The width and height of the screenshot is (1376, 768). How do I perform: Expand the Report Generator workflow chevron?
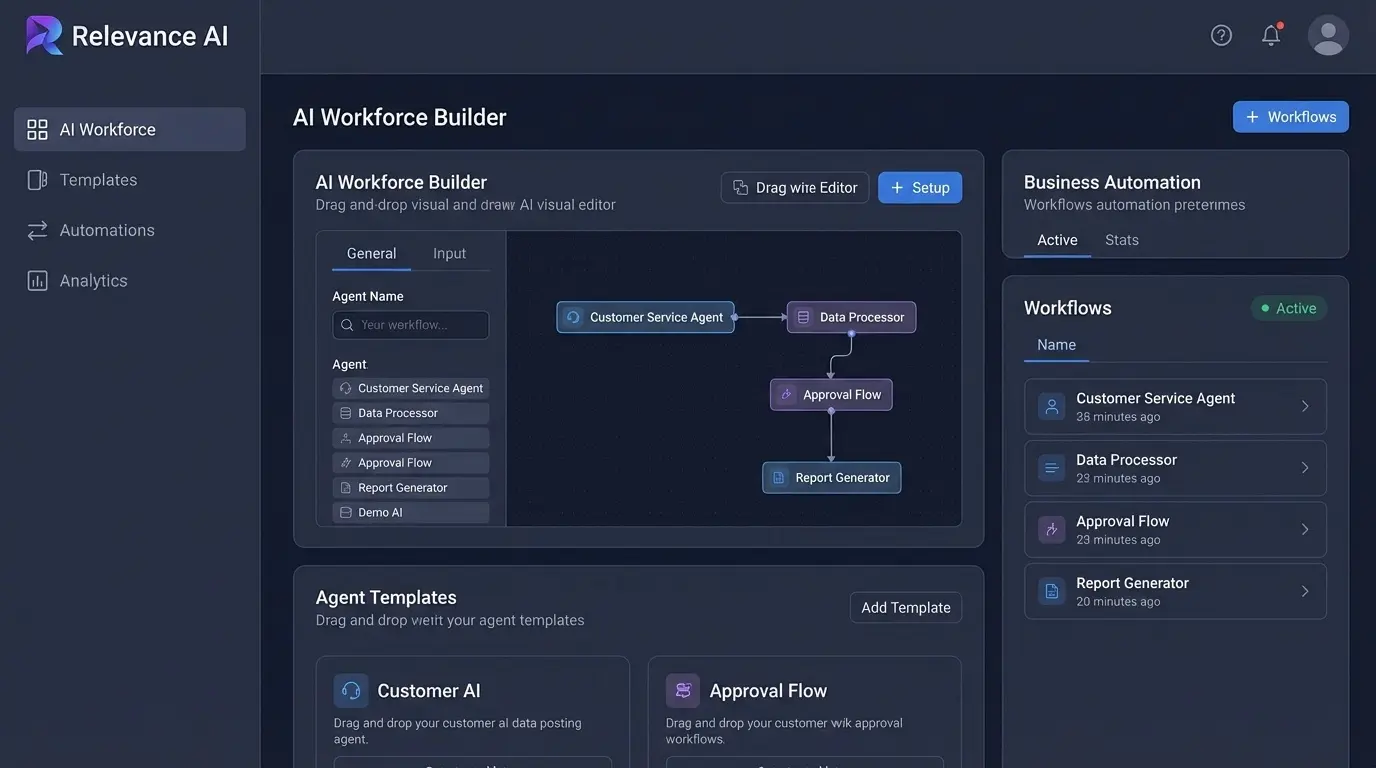click(x=1305, y=591)
